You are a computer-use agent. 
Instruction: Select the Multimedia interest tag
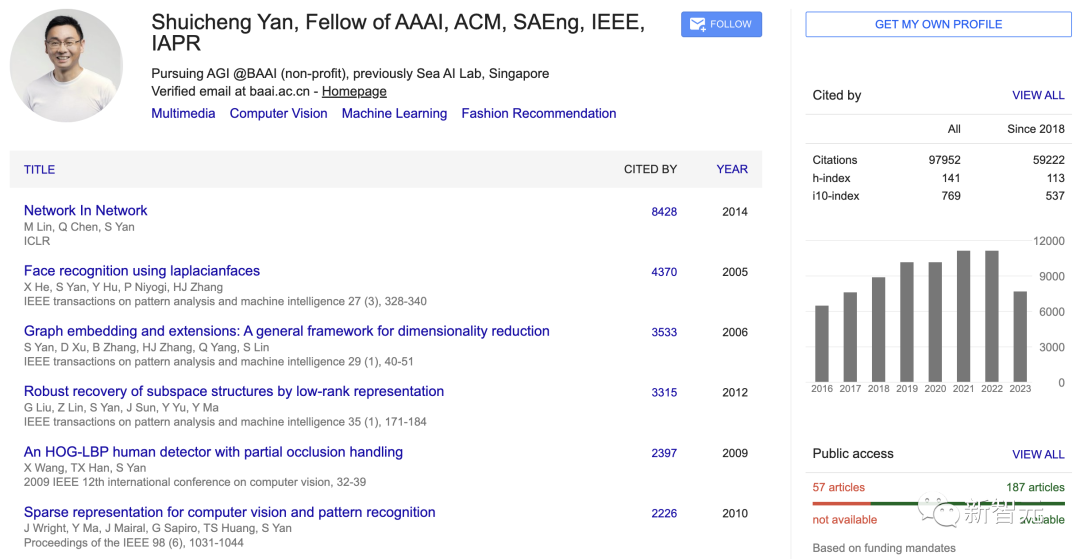(183, 114)
